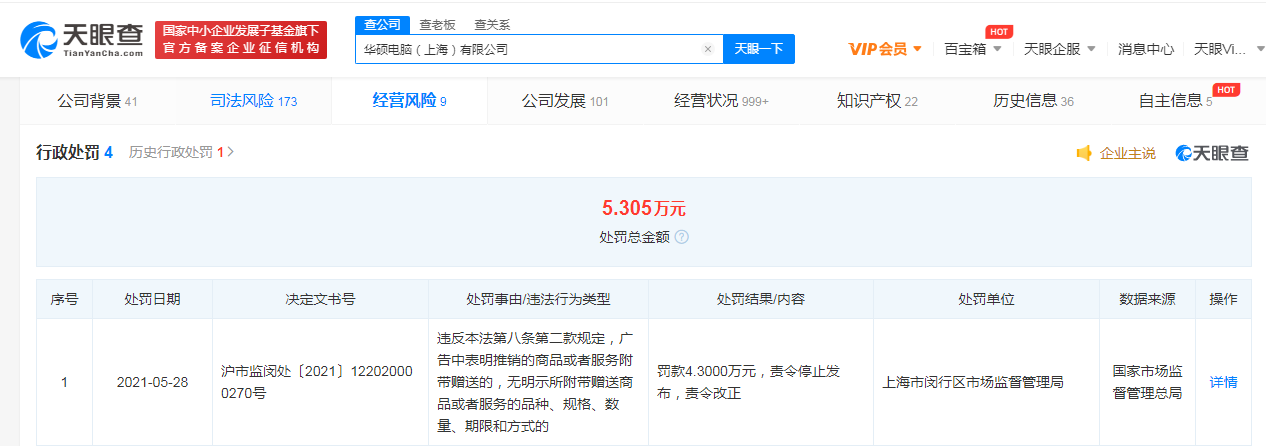Clear the search box with the x icon

(707, 49)
